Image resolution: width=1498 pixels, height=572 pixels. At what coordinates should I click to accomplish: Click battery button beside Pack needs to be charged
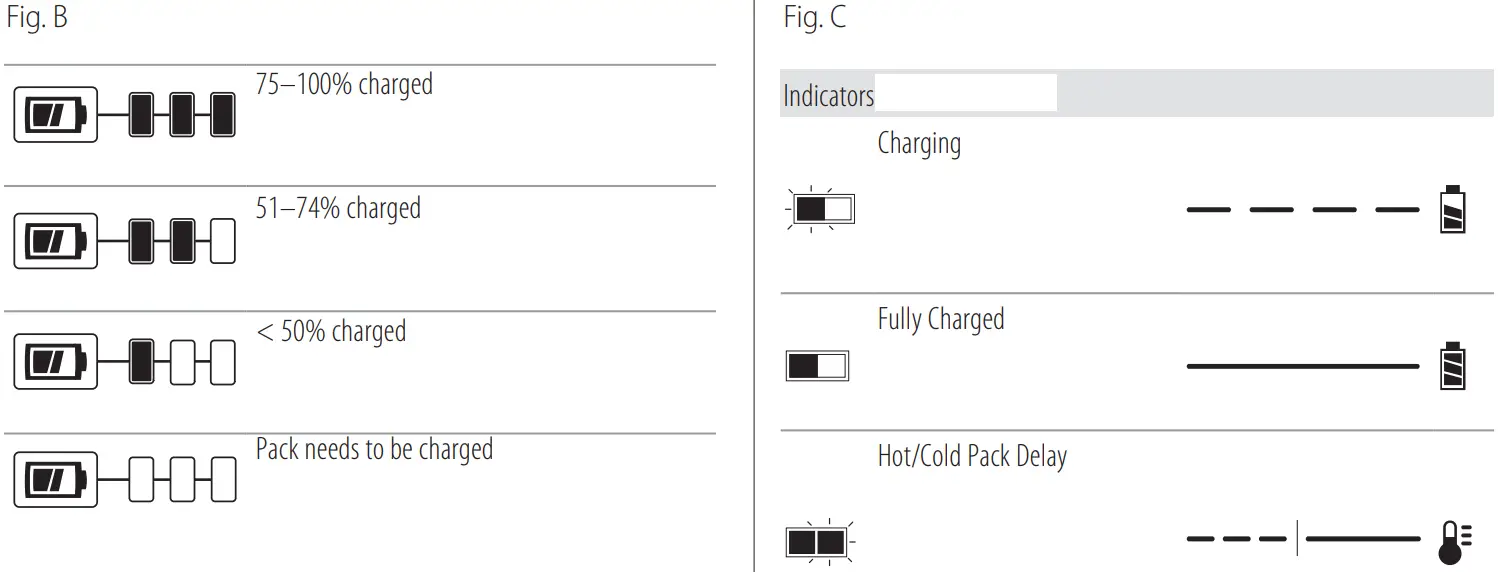[55, 479]
